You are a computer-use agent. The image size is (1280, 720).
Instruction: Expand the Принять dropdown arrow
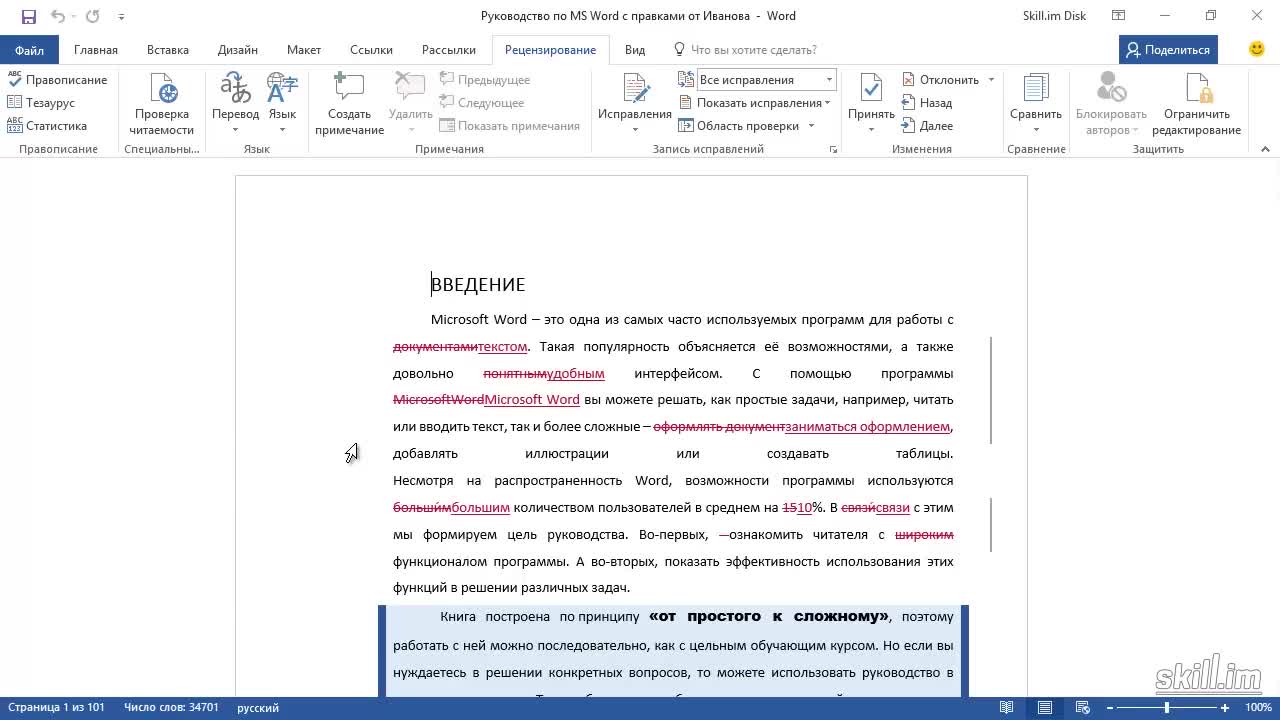pyautogui.click(x=871, y=129)
